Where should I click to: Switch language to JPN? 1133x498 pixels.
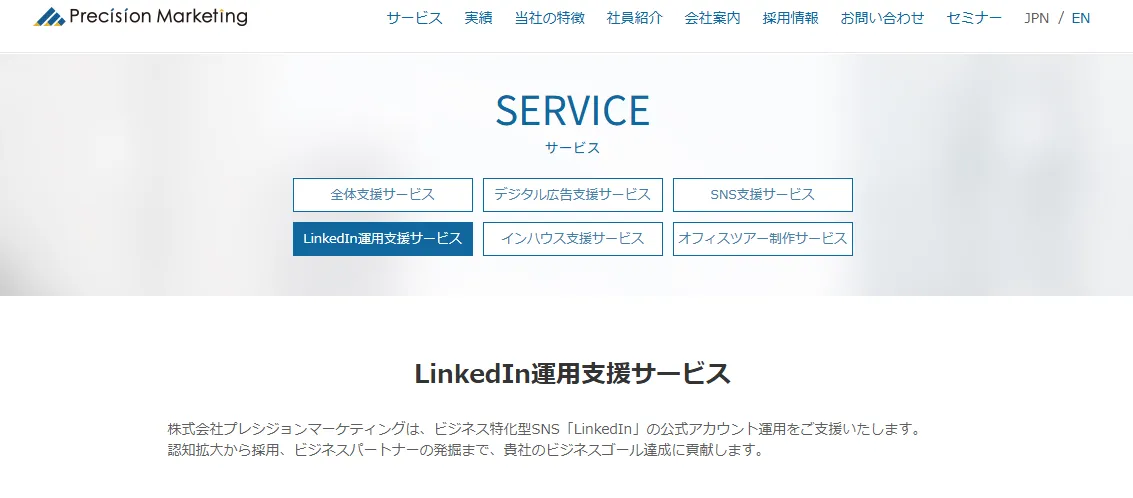pyautogui.click(x=1036, y=18)
